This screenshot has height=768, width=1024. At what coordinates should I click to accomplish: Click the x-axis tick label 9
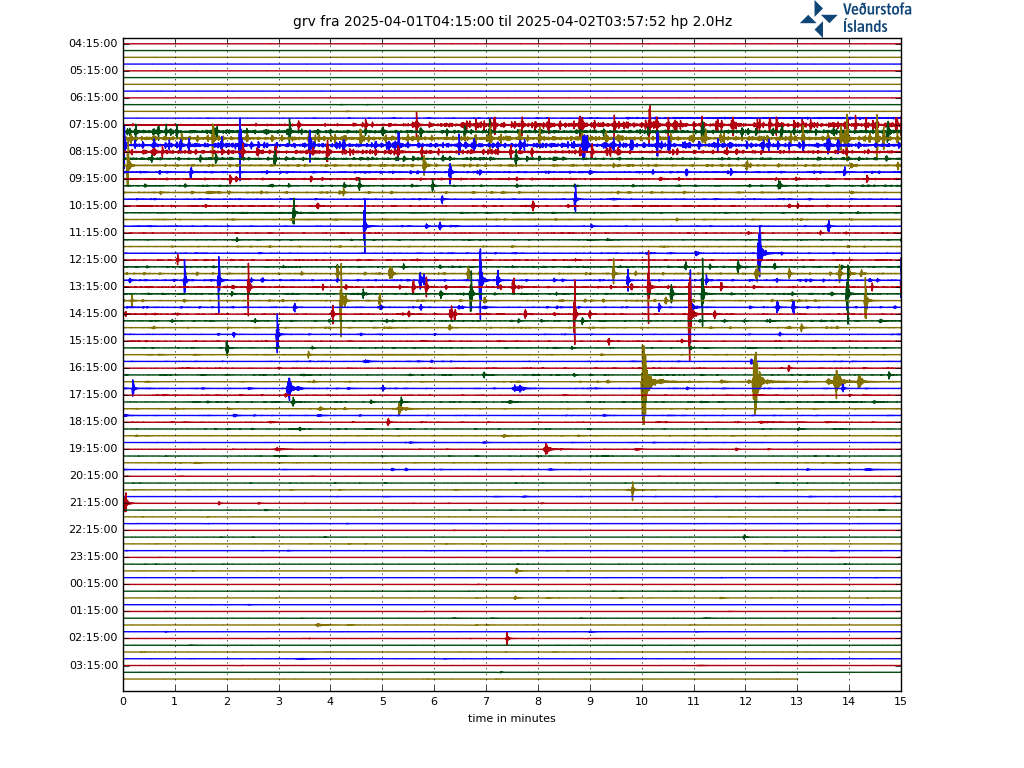[x=590, y=701]
